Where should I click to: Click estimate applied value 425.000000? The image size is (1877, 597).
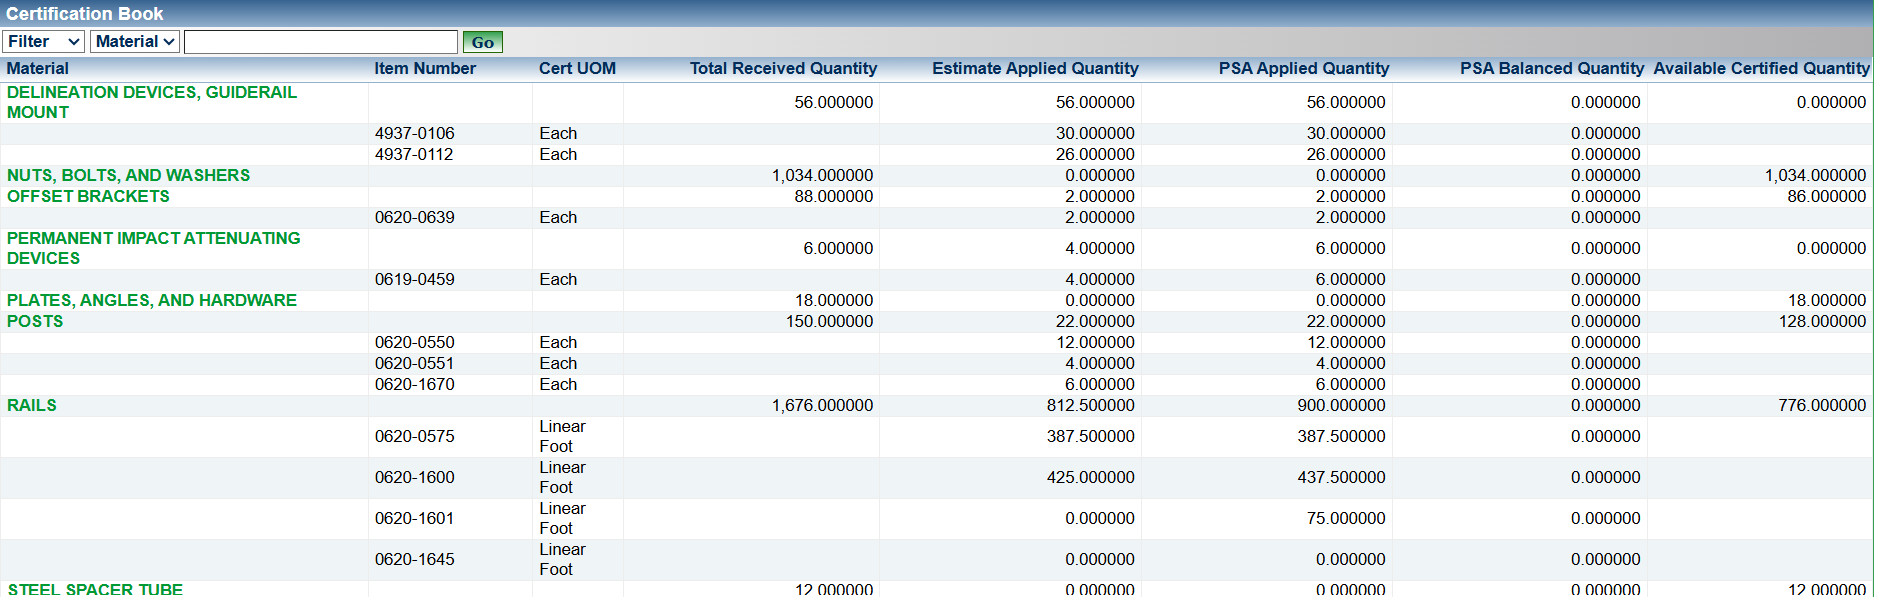[x=1090, y=477]
